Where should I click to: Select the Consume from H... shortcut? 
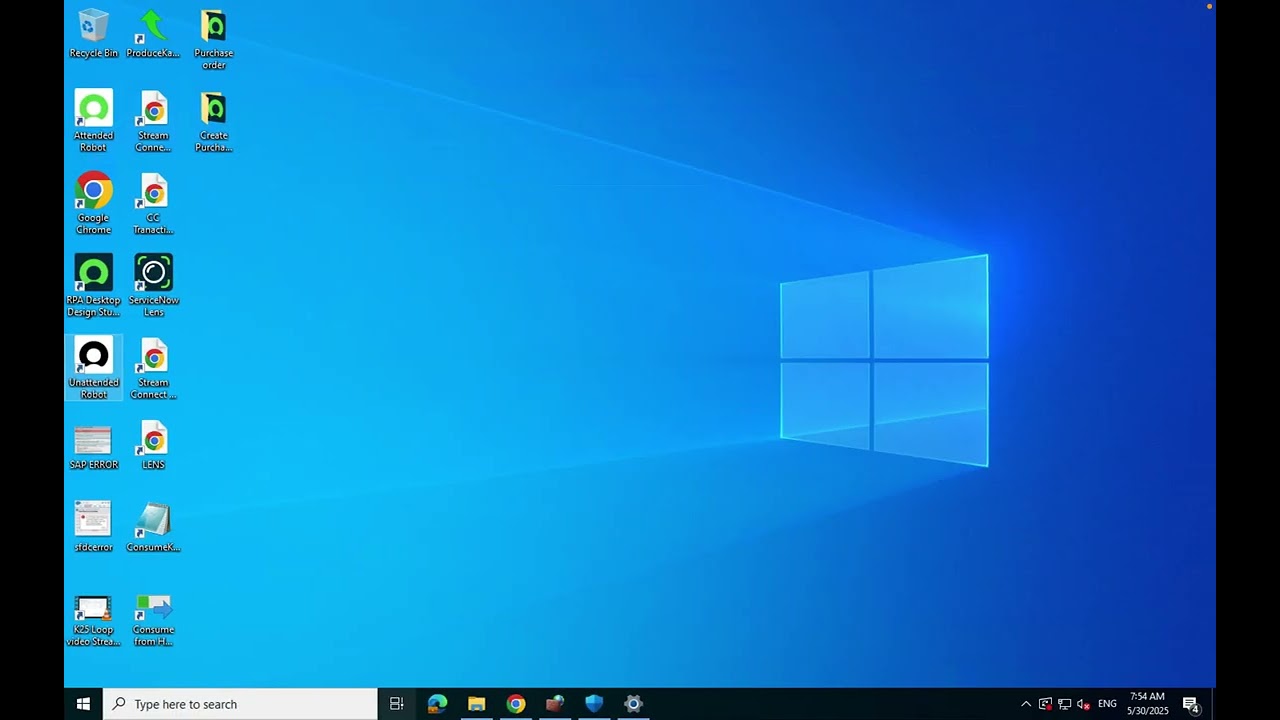click(153, 620)
